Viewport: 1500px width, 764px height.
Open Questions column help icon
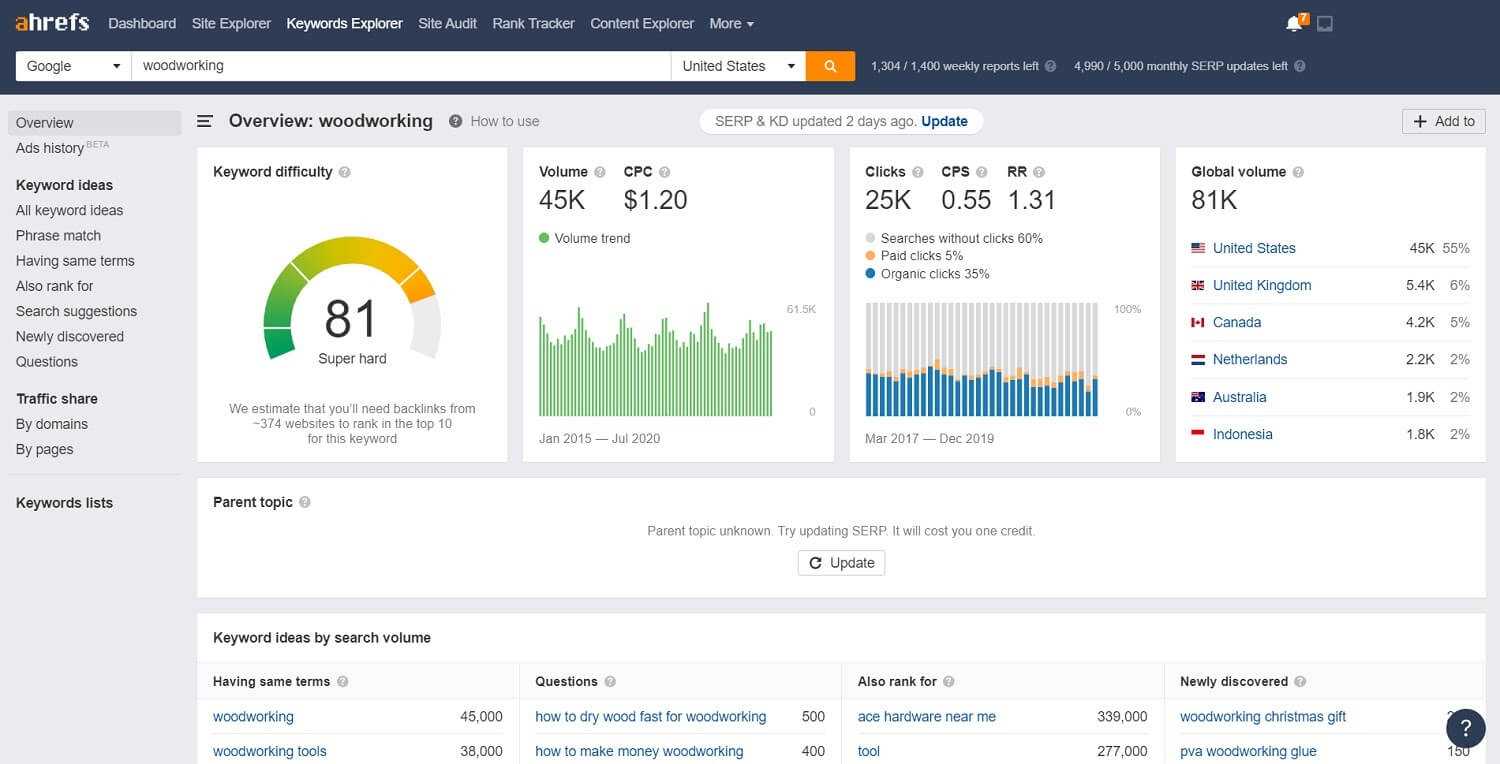[610, 681]
